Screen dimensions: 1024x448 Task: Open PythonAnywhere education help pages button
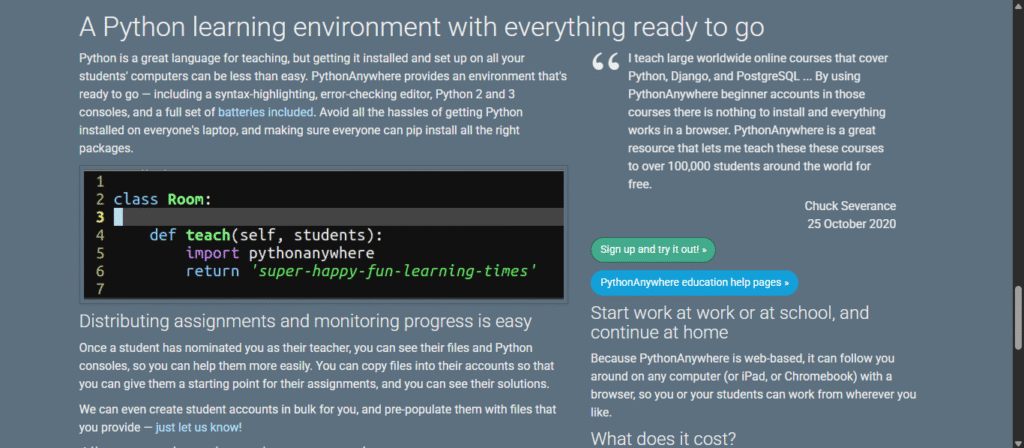click(x=694, y=283)
